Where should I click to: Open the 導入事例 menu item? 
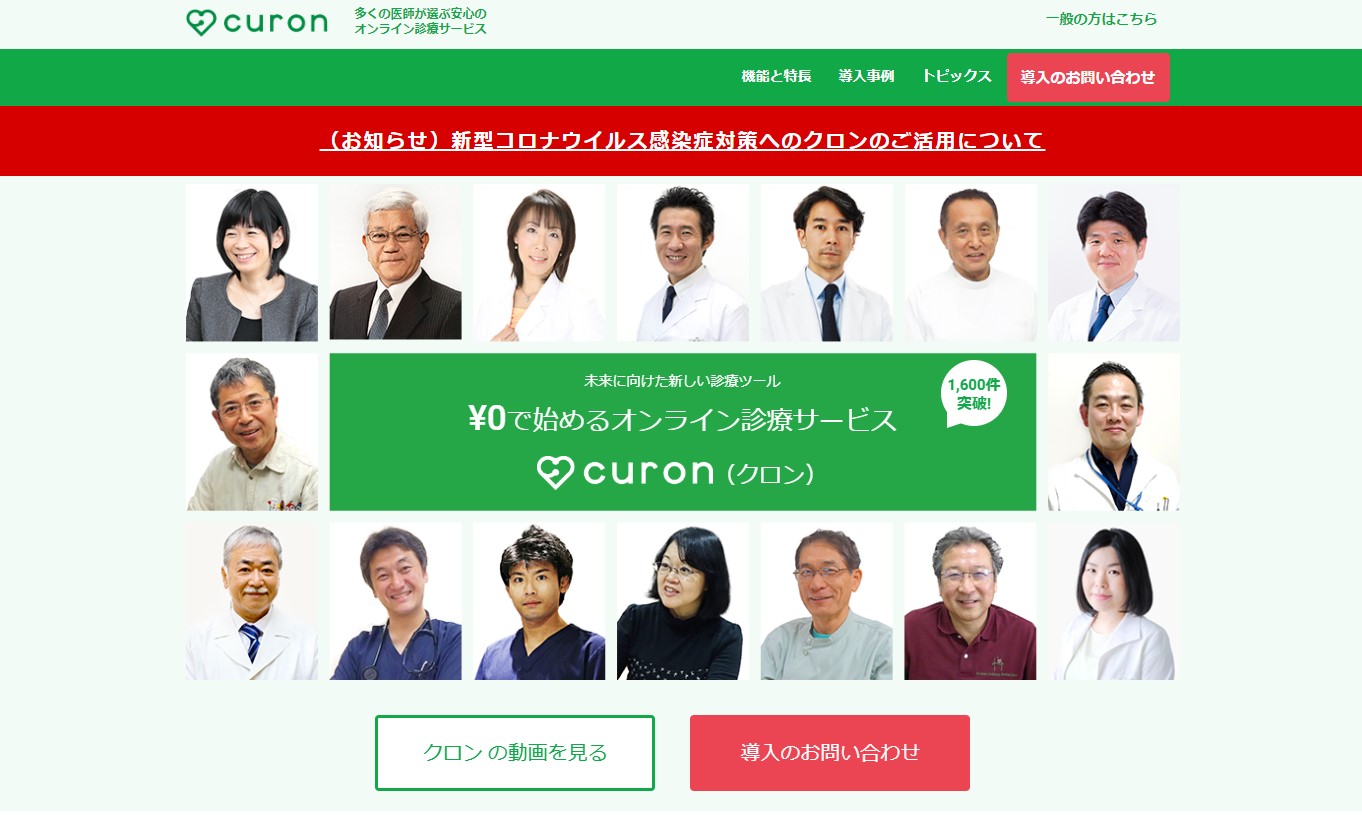point(866,77)
